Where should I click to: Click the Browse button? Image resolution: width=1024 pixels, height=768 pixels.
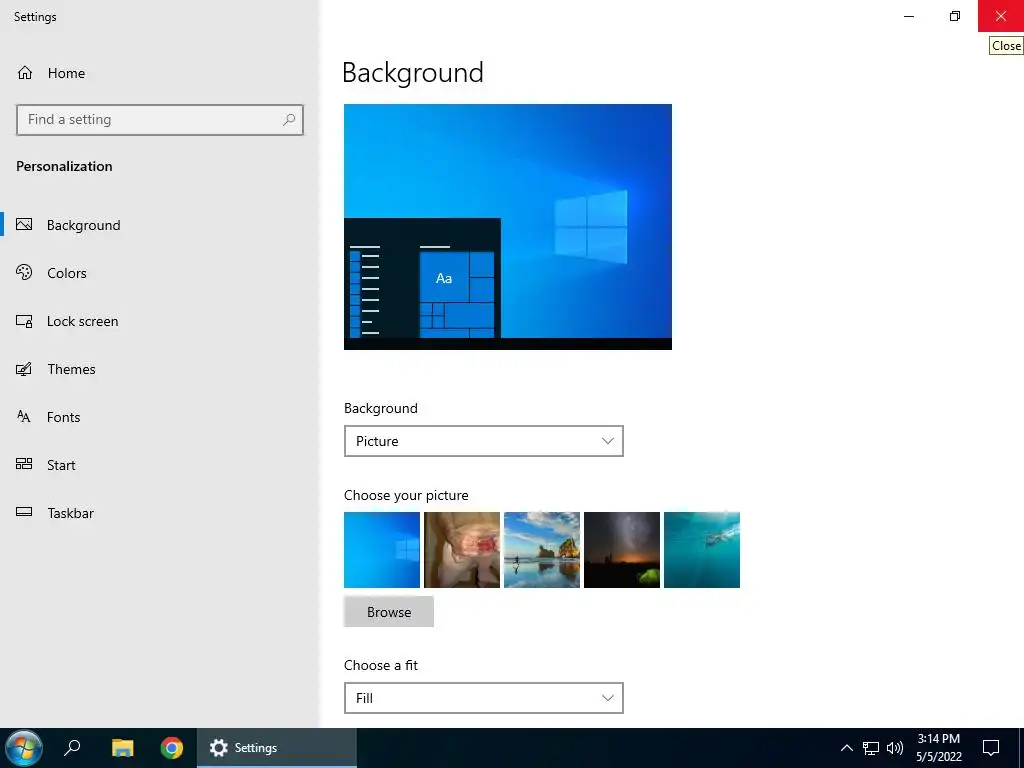click(x=389, y=612)
